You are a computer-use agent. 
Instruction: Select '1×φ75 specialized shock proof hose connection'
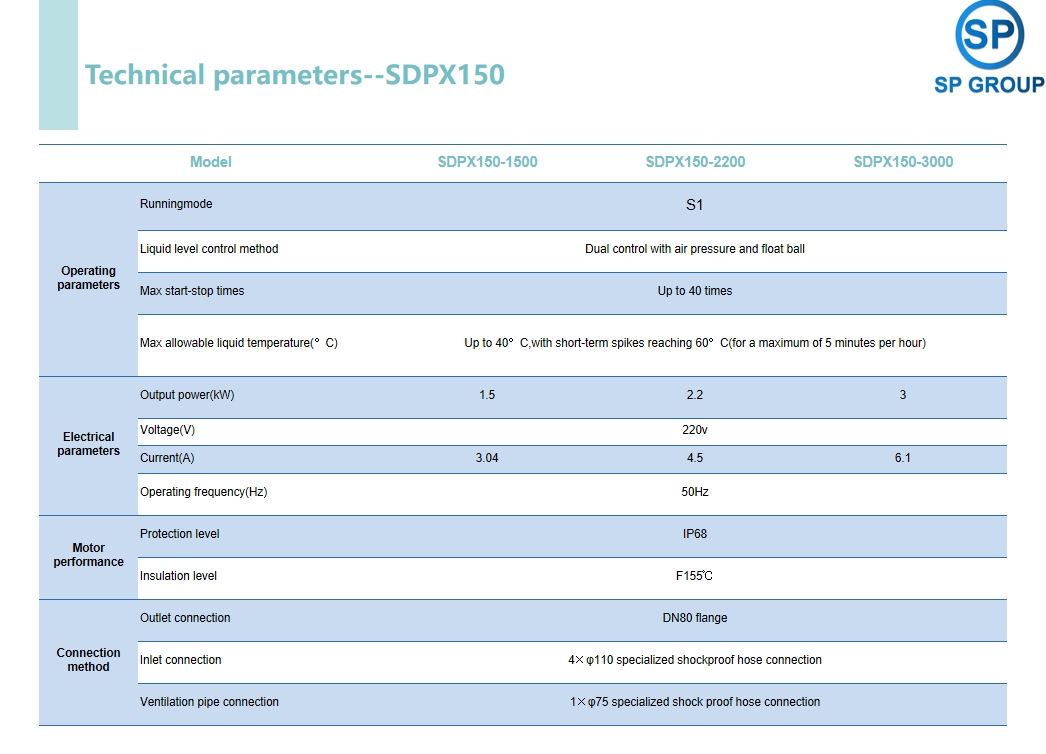click(694, 702)
